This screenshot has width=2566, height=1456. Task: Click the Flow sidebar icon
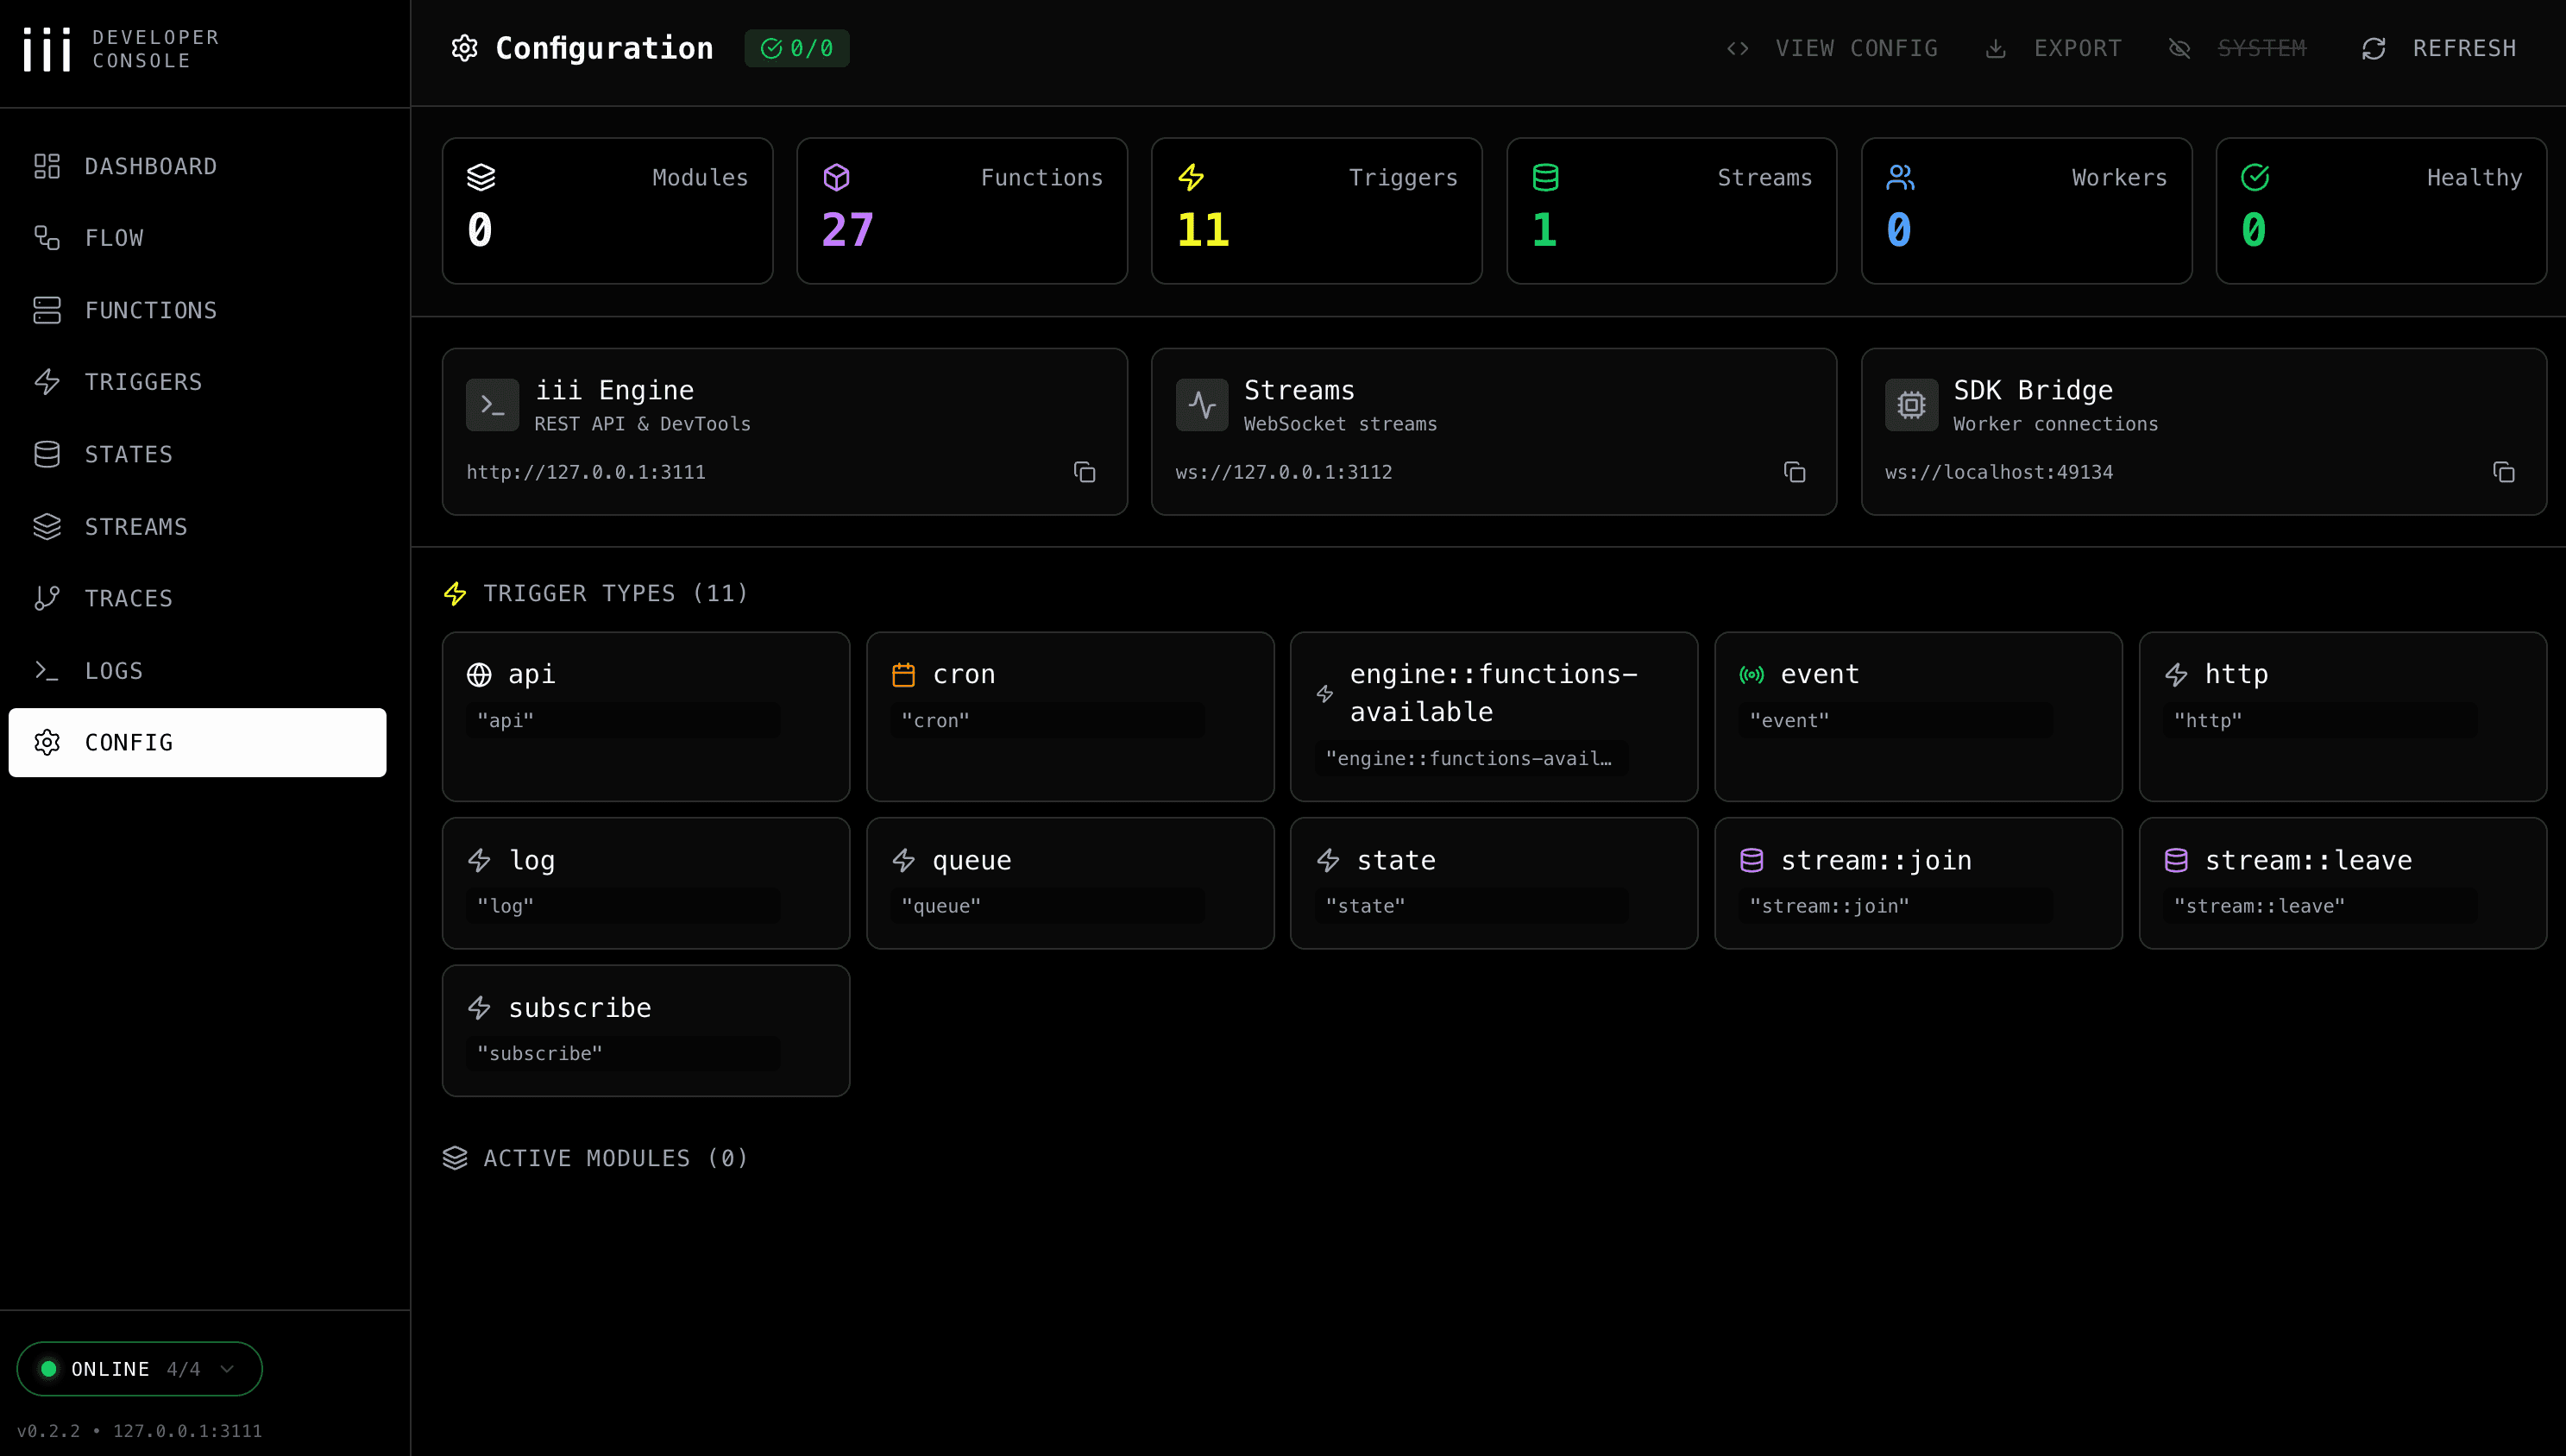pos(47,237)
